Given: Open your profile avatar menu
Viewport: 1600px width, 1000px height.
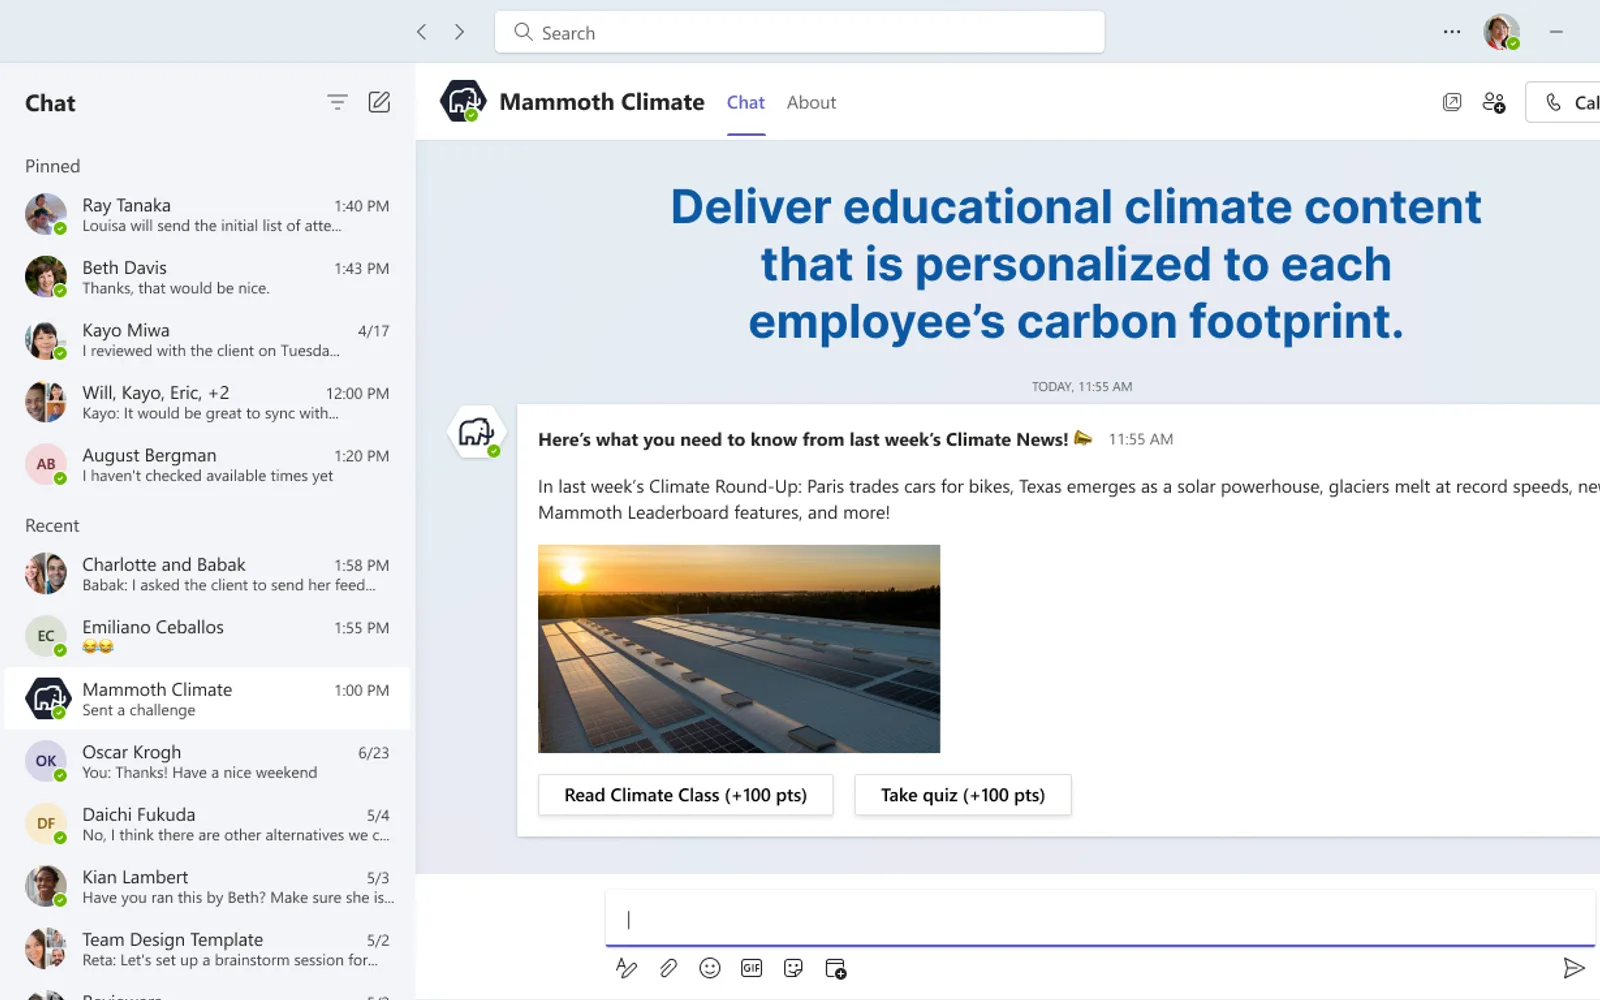Looking at the screenshot, I should [1501, 32].
